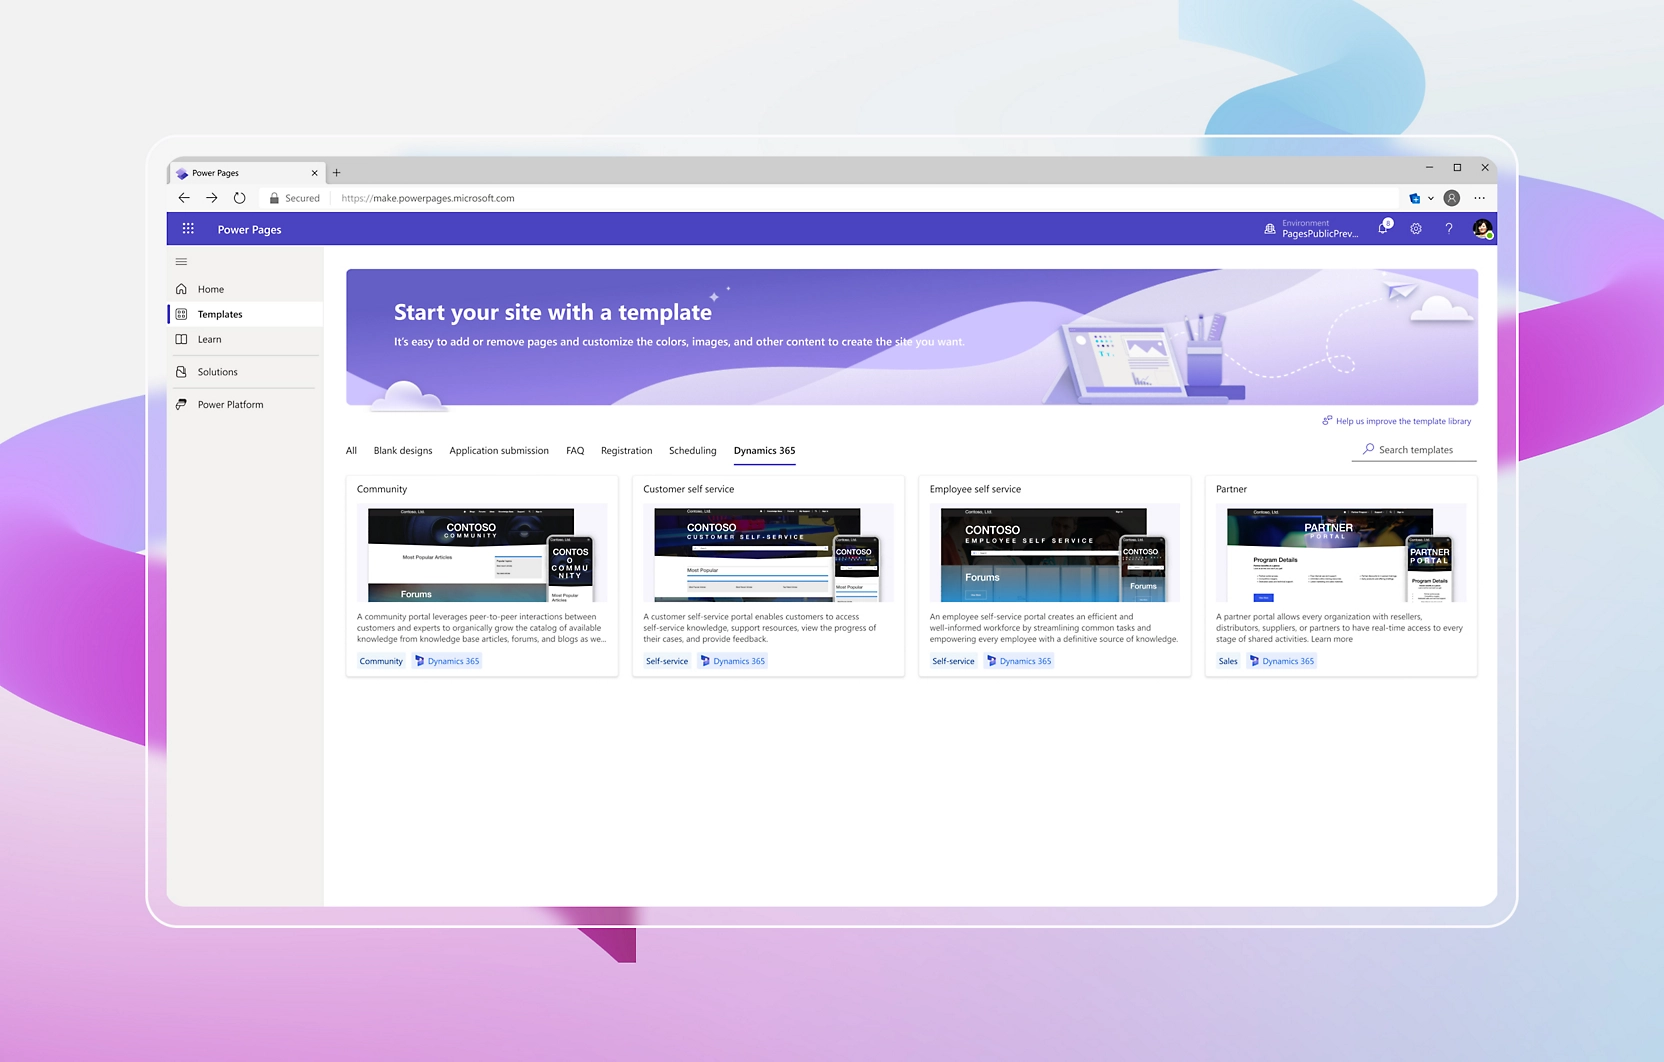Screen dimensions: 1664x1062
Task: Click the Templates grid icon in sidebar
Action: click(181, 314)
